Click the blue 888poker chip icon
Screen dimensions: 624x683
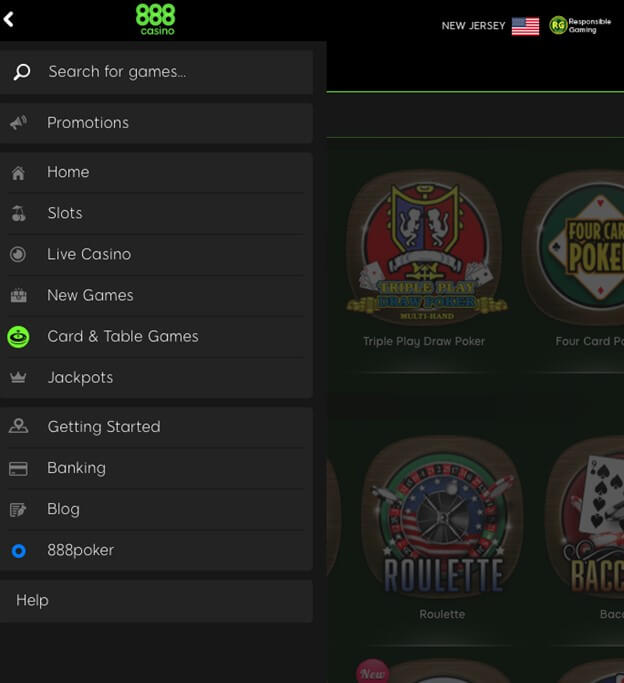[x=19, y=551]
